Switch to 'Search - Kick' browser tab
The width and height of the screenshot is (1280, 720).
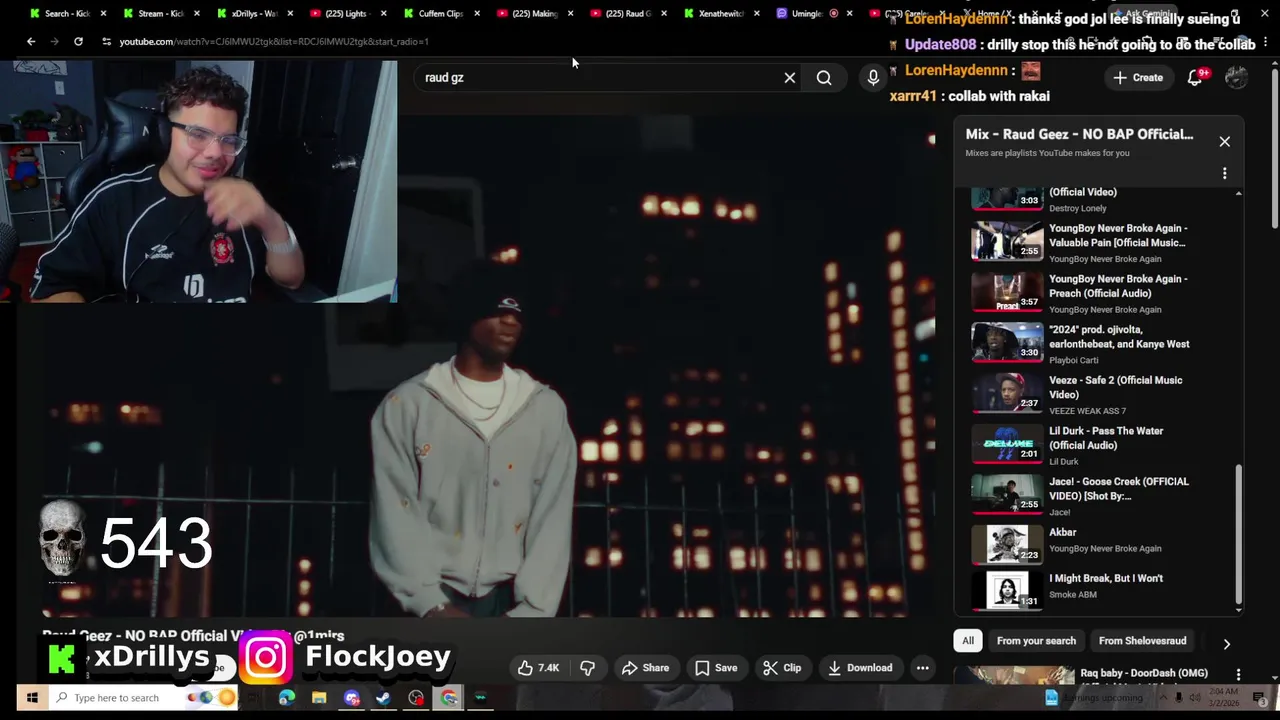pos(66,13)
